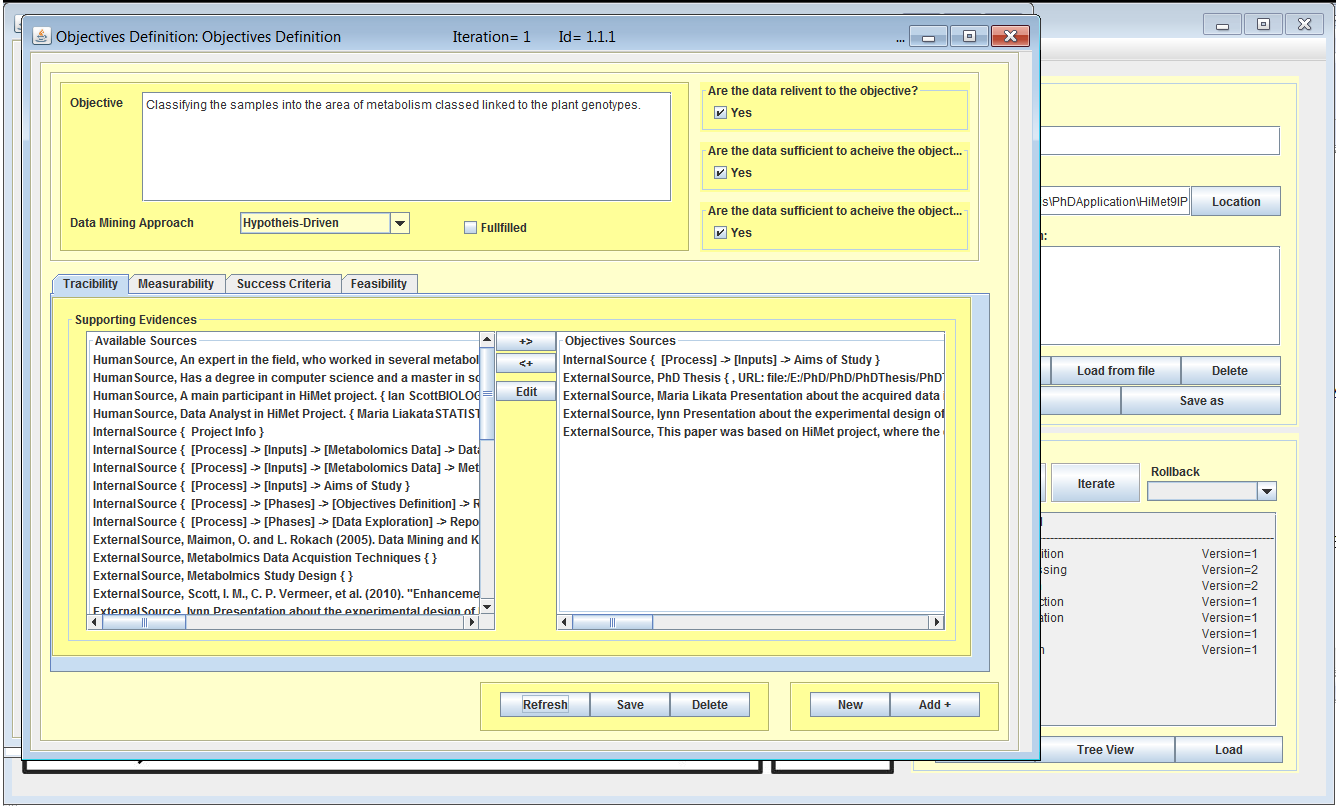Click the '<+' remove source arrow button

pos(526,363)
